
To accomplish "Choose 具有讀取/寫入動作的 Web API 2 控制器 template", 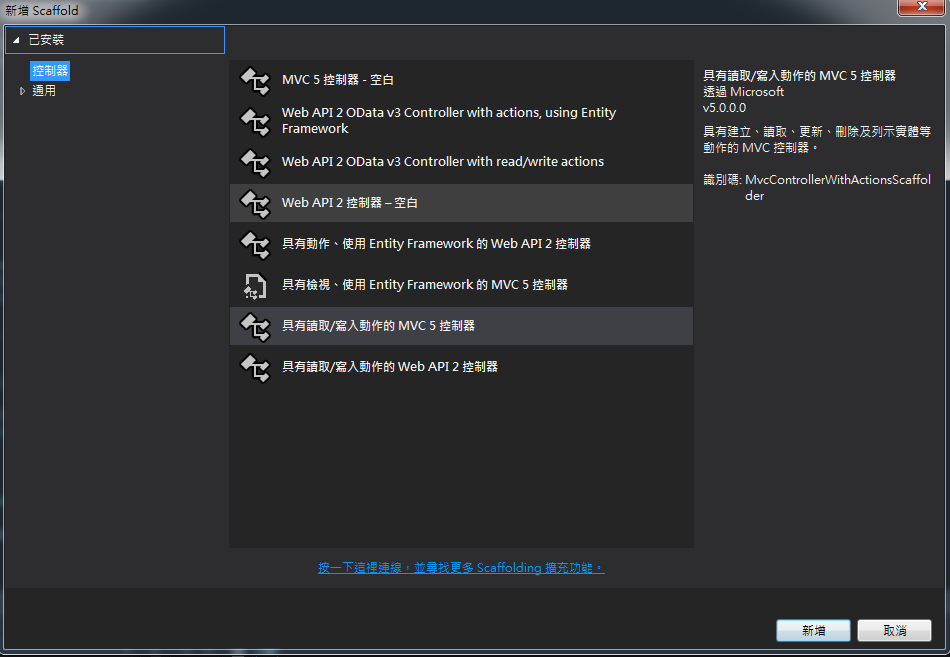I will pyautogui.click(x=461, y=367).
